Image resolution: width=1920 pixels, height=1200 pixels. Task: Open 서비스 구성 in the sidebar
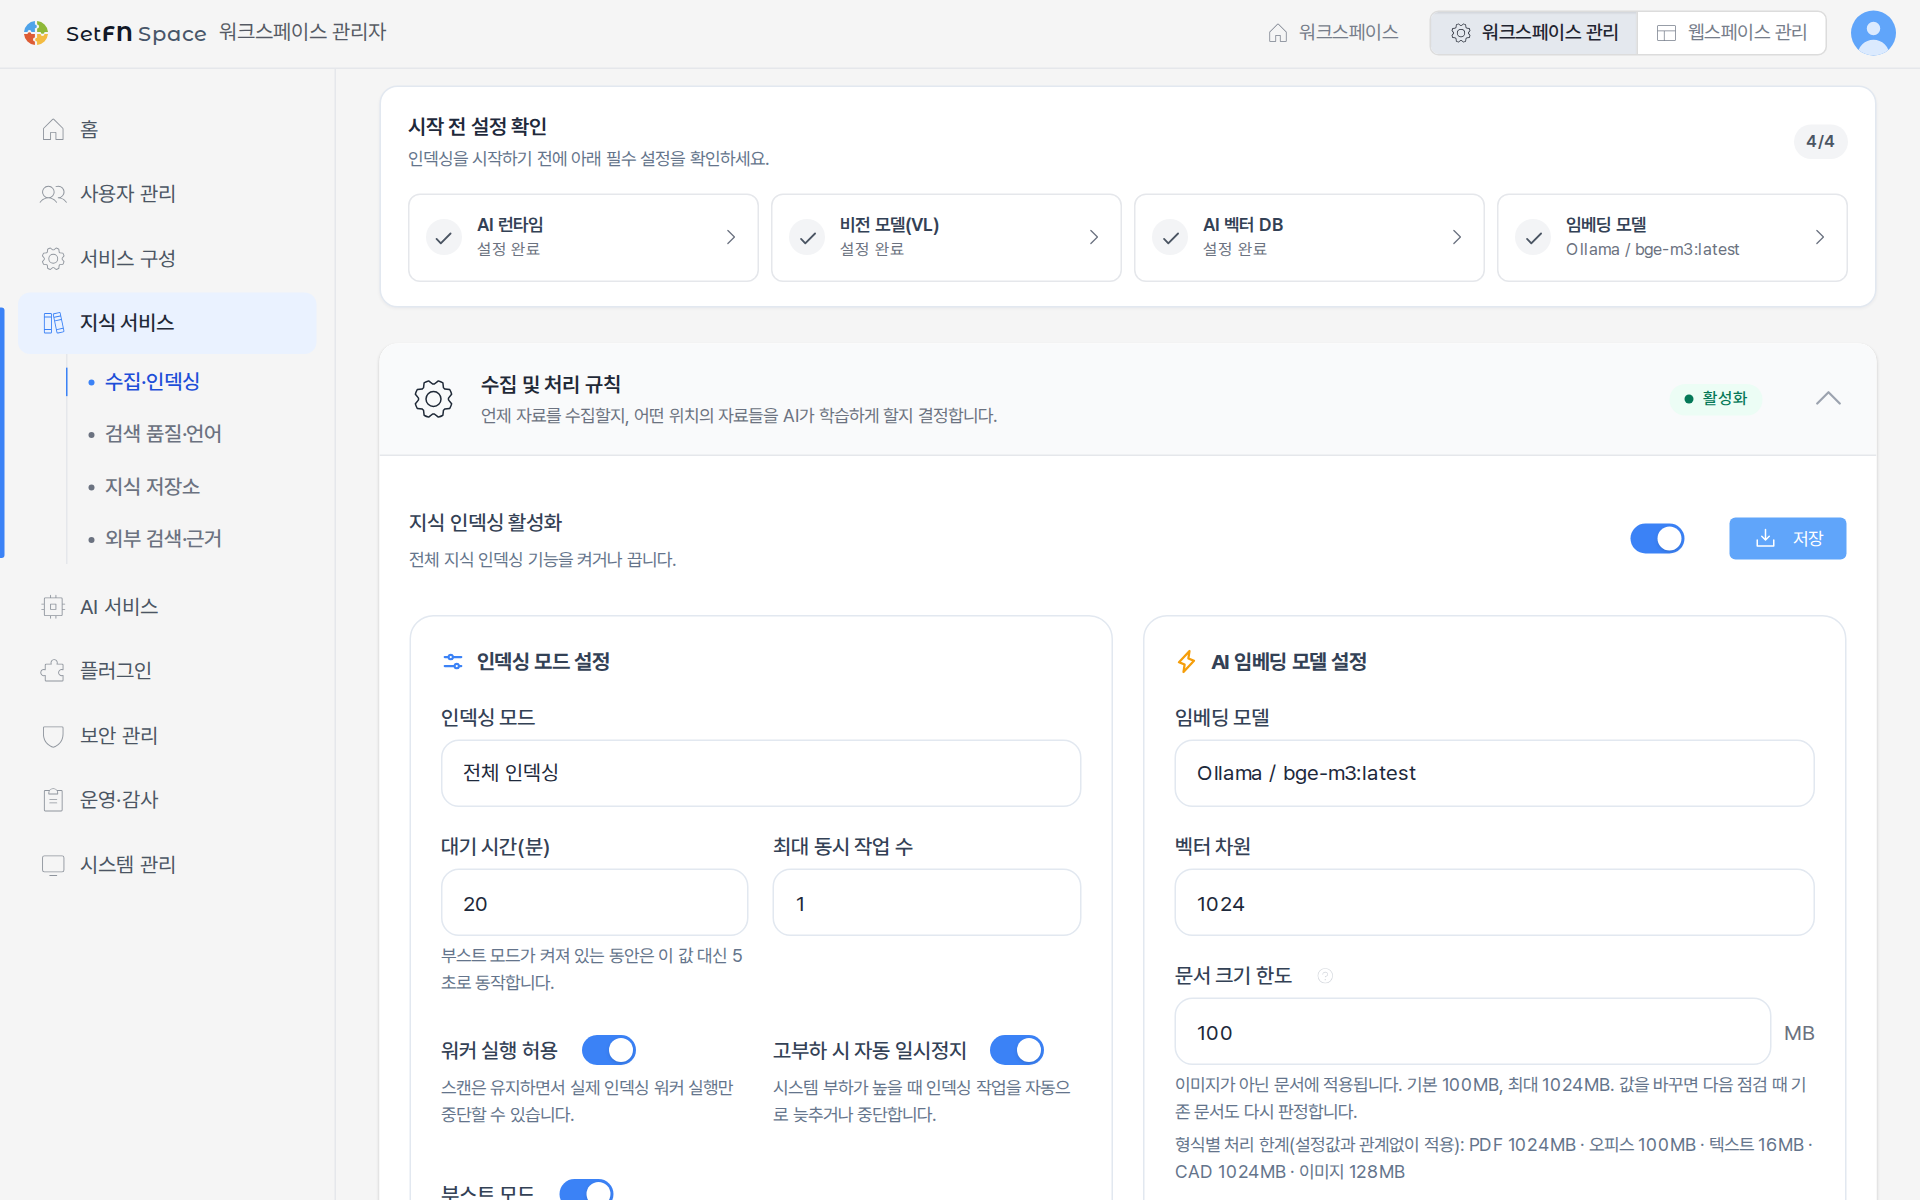tap(168, 258)
